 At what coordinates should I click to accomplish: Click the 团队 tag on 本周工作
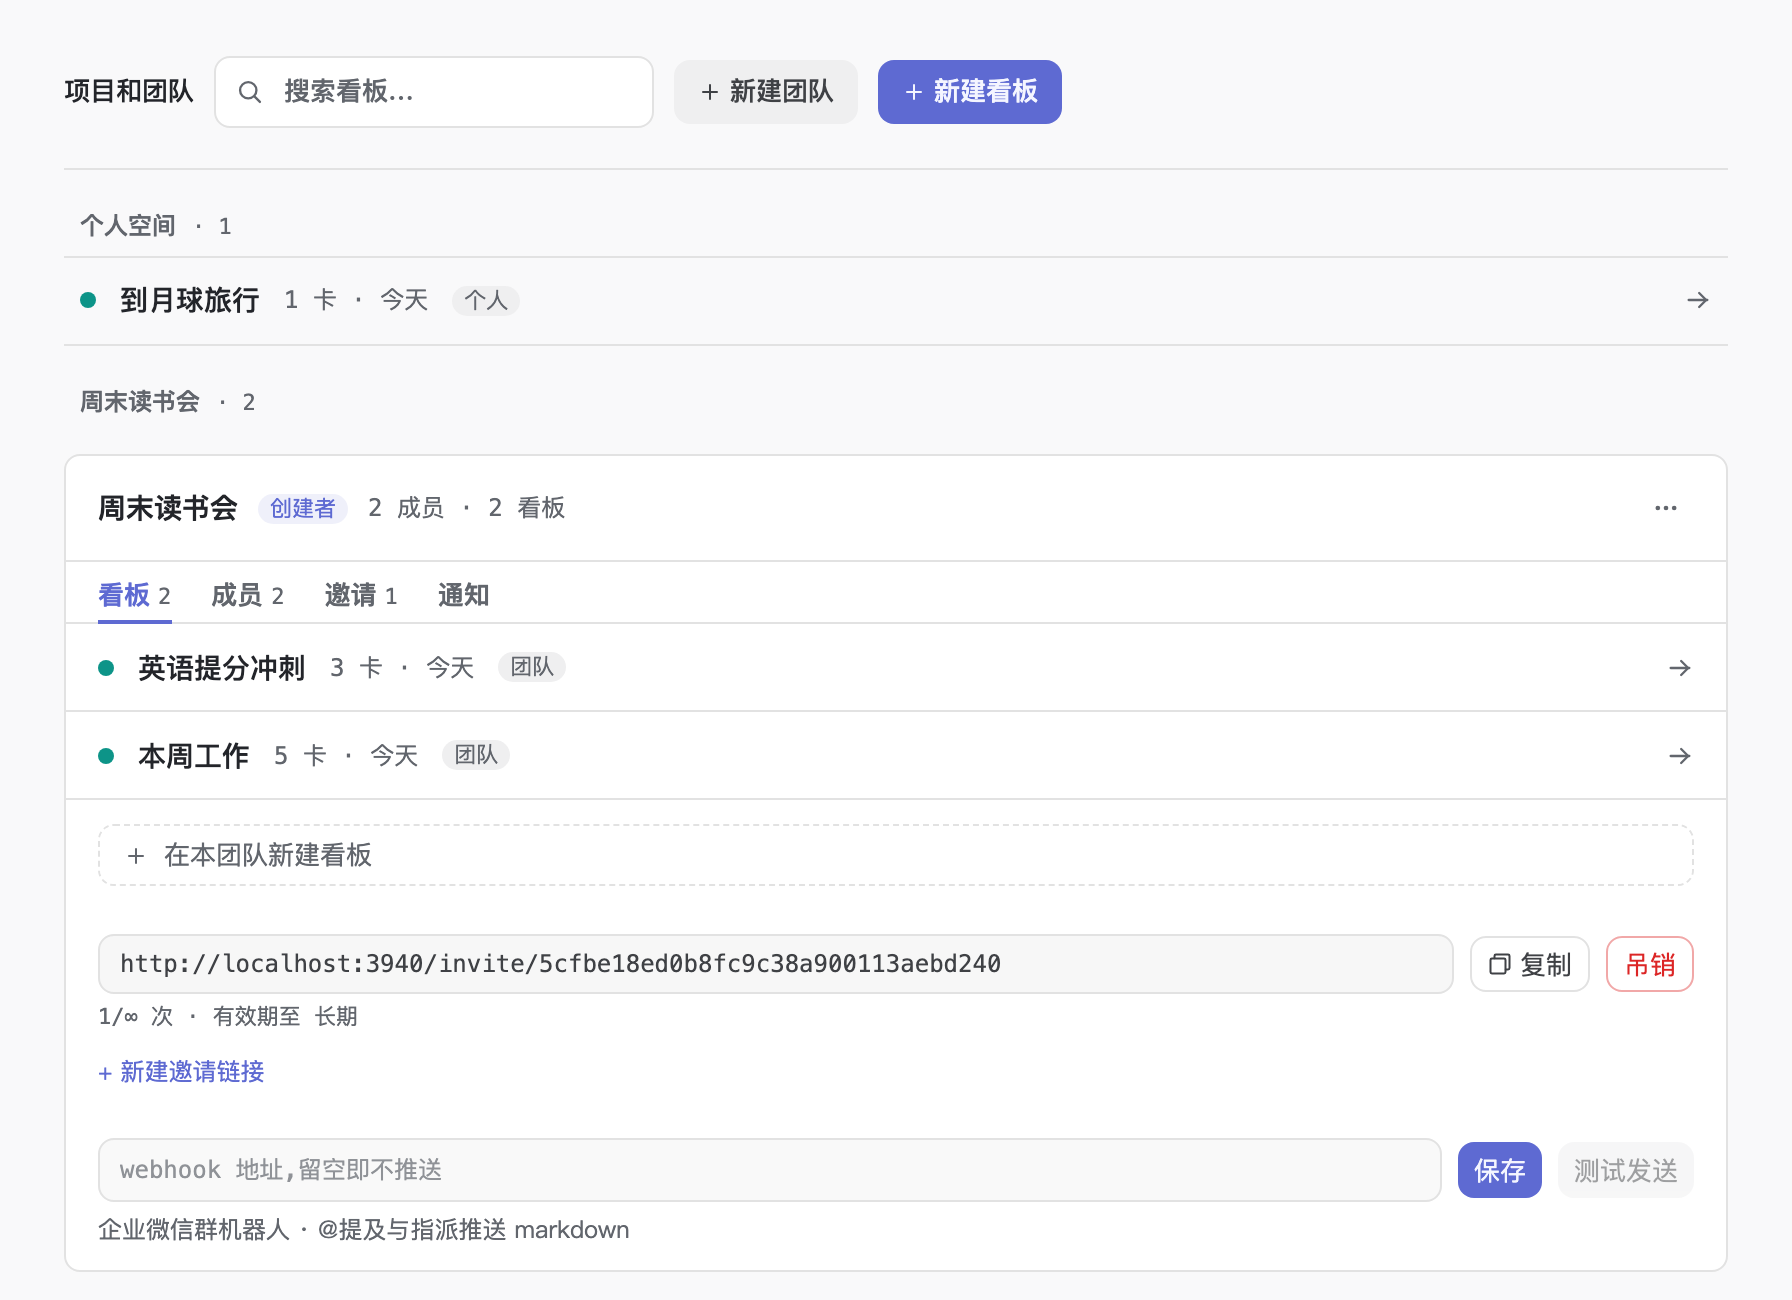coord(476,755)
